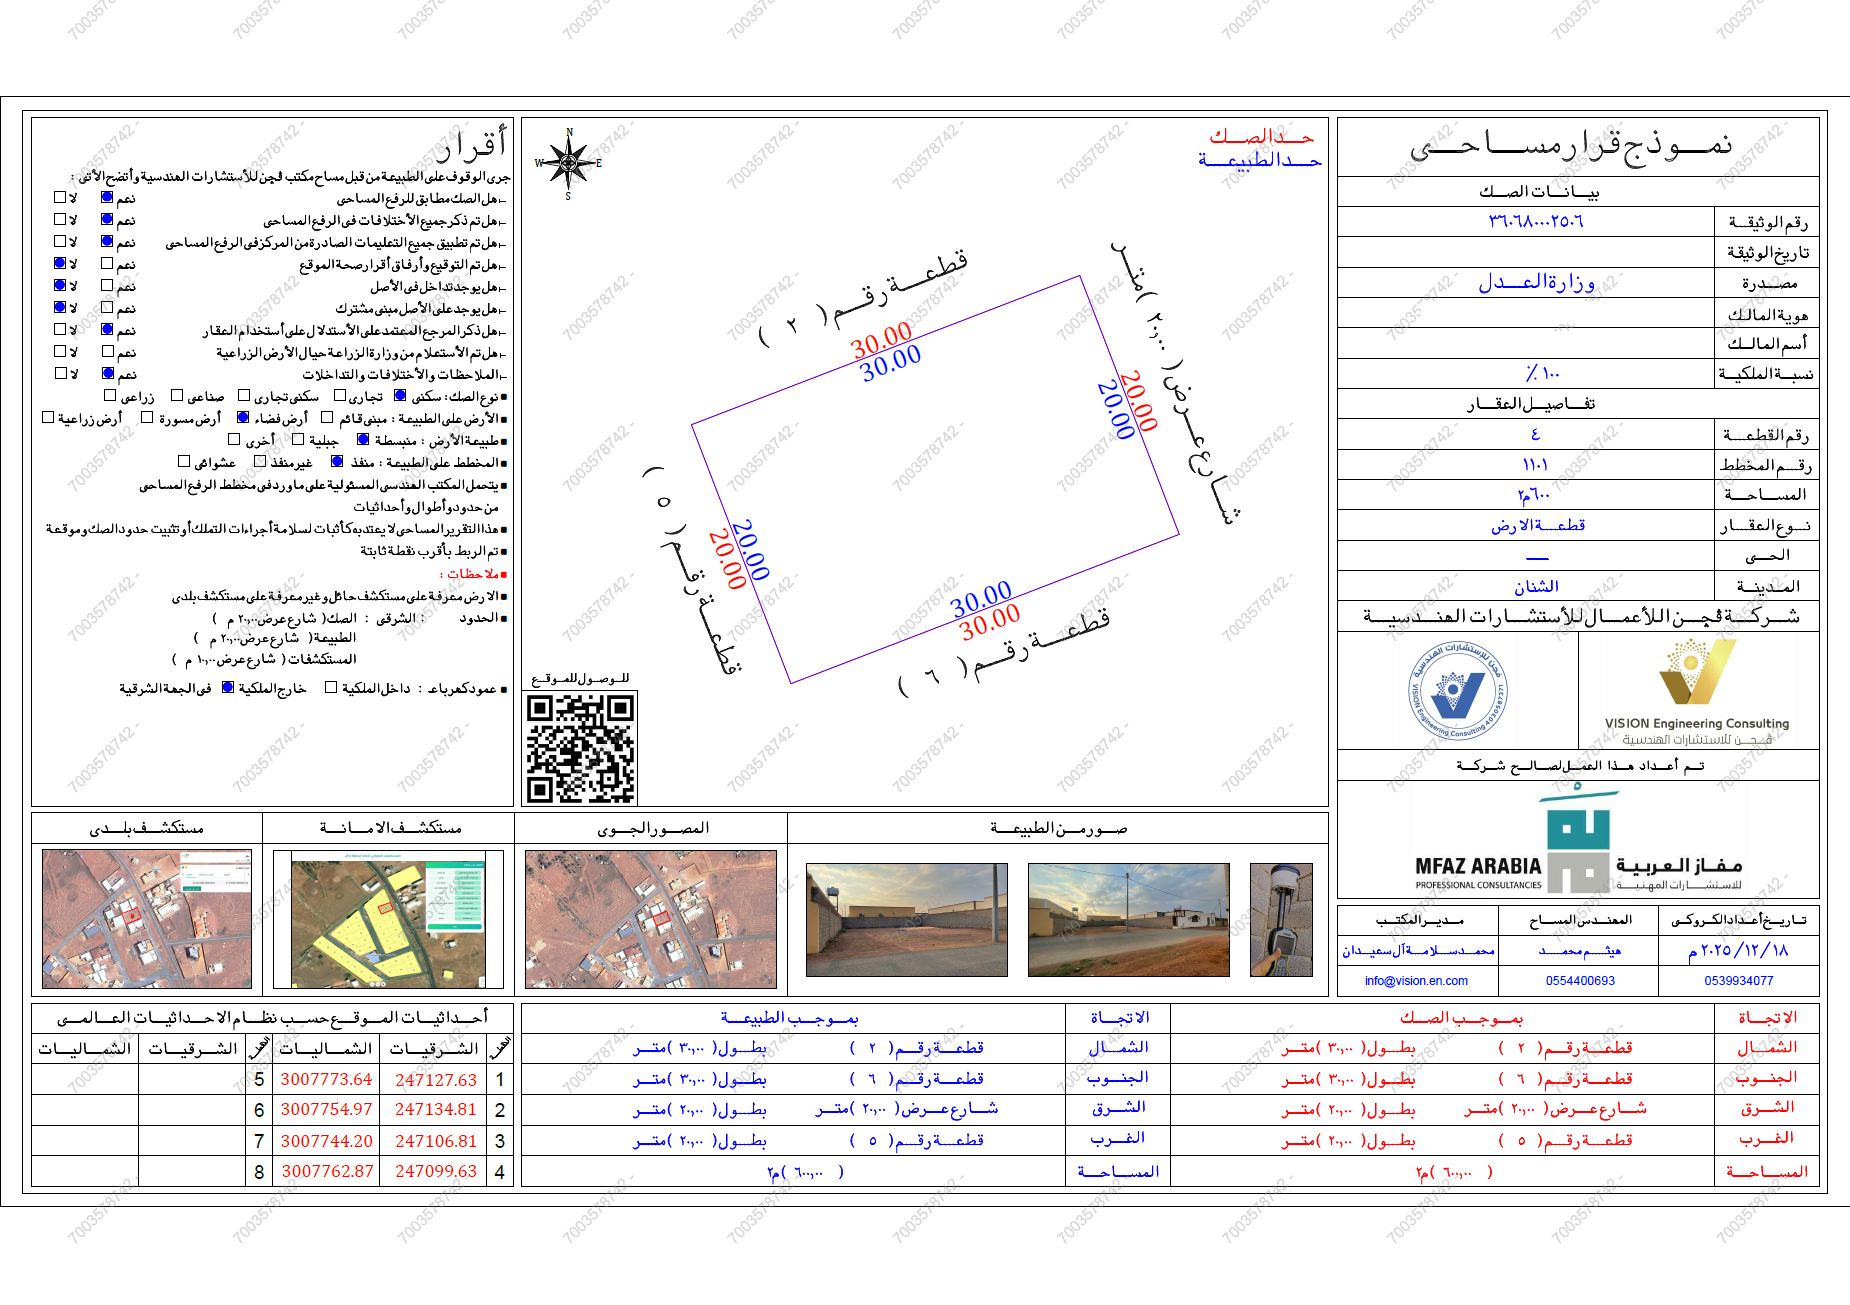Viewport: 1850px width, 1305px height.
Task: Click the red حد الصك legend label
Action: (1262, 136)
